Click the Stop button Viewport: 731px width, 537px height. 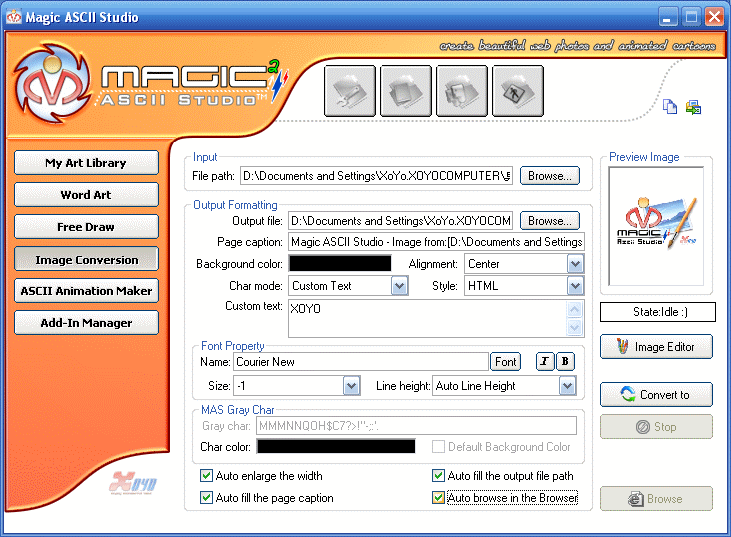tap(656, 427)
